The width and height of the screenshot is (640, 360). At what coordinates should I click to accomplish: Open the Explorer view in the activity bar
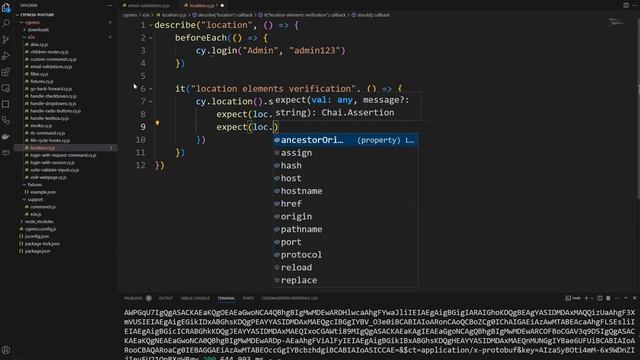6,7
